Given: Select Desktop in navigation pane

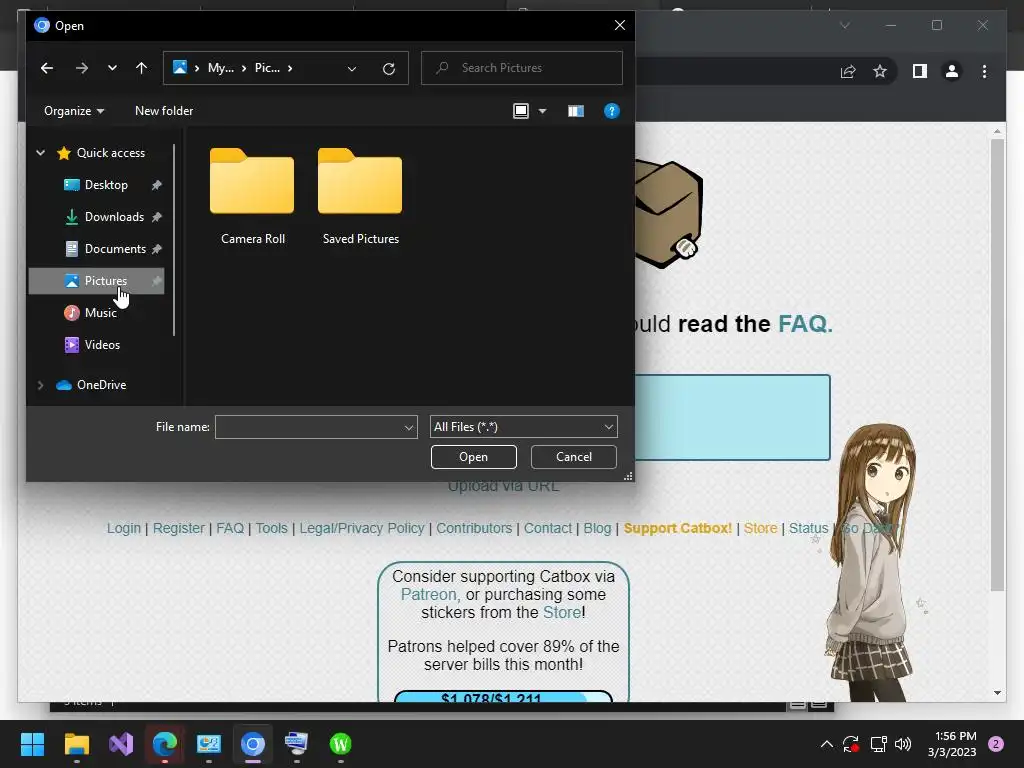Looking at the screenshot, I should [x=97, y=185].
